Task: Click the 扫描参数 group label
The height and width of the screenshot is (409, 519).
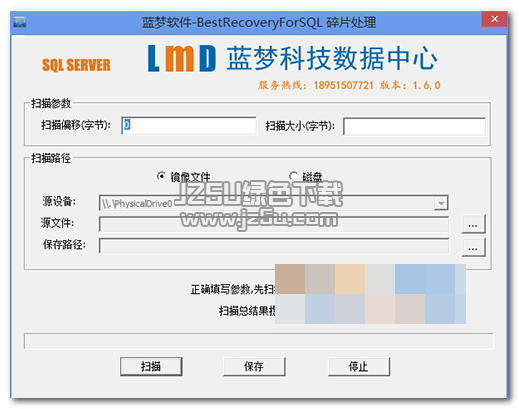Action: tap(51, 103)
